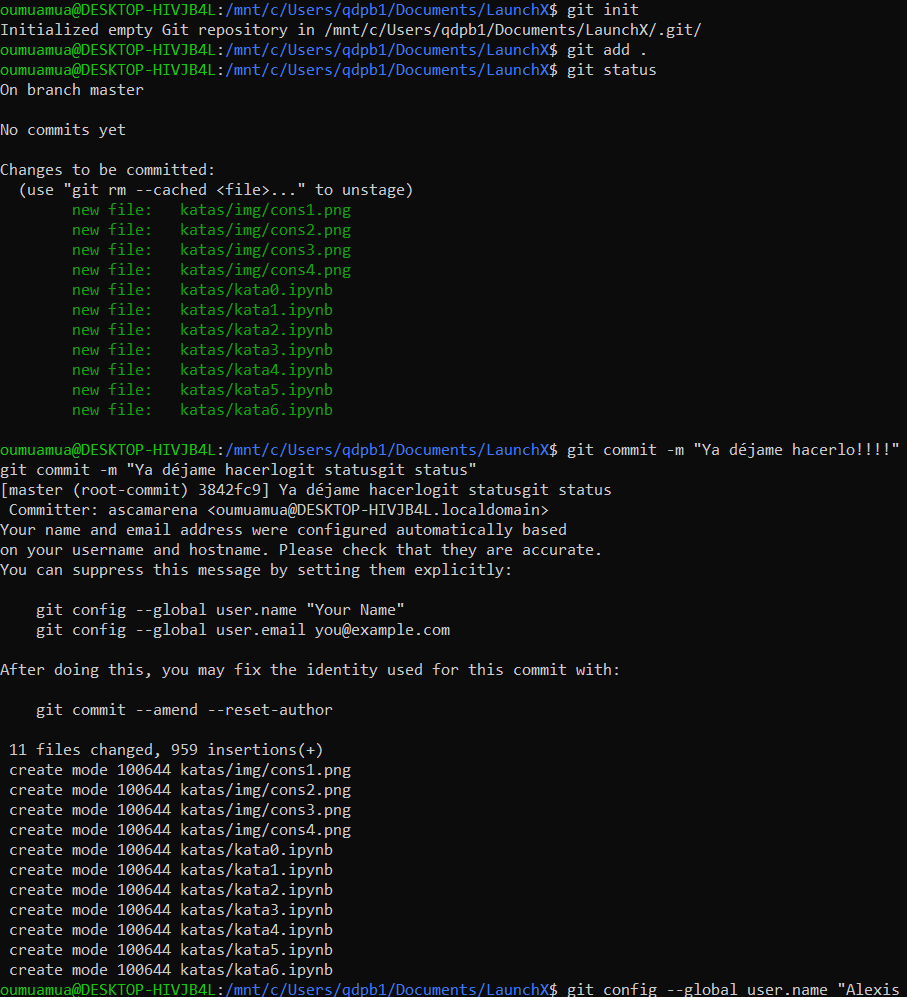Click 'git config --global user.name "Your Name"' suggestion
Screen dimensions: 907x997
pyautogui.click(x=220, y=610)
